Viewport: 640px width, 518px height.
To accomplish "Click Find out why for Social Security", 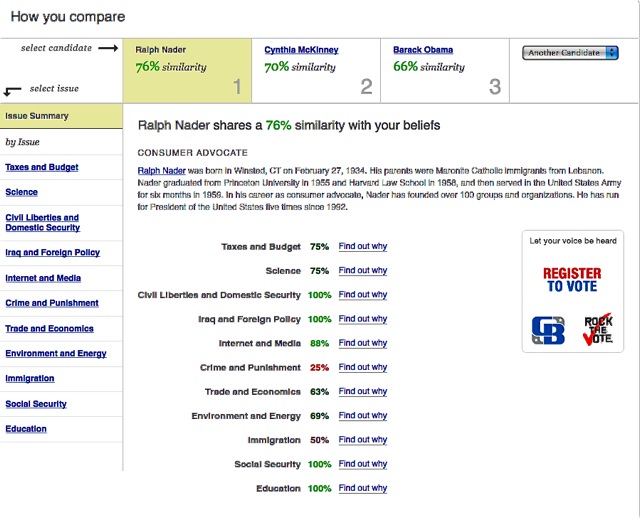I will pos(362,464).
